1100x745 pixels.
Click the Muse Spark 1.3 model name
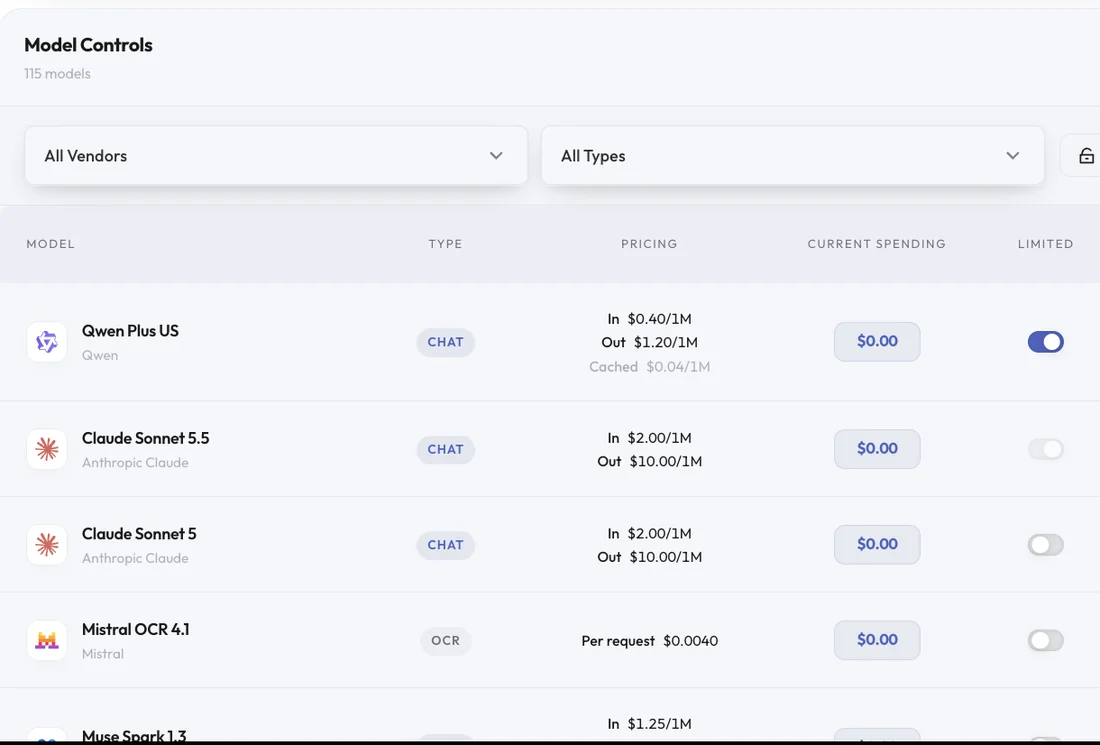(x=134, y=736)
